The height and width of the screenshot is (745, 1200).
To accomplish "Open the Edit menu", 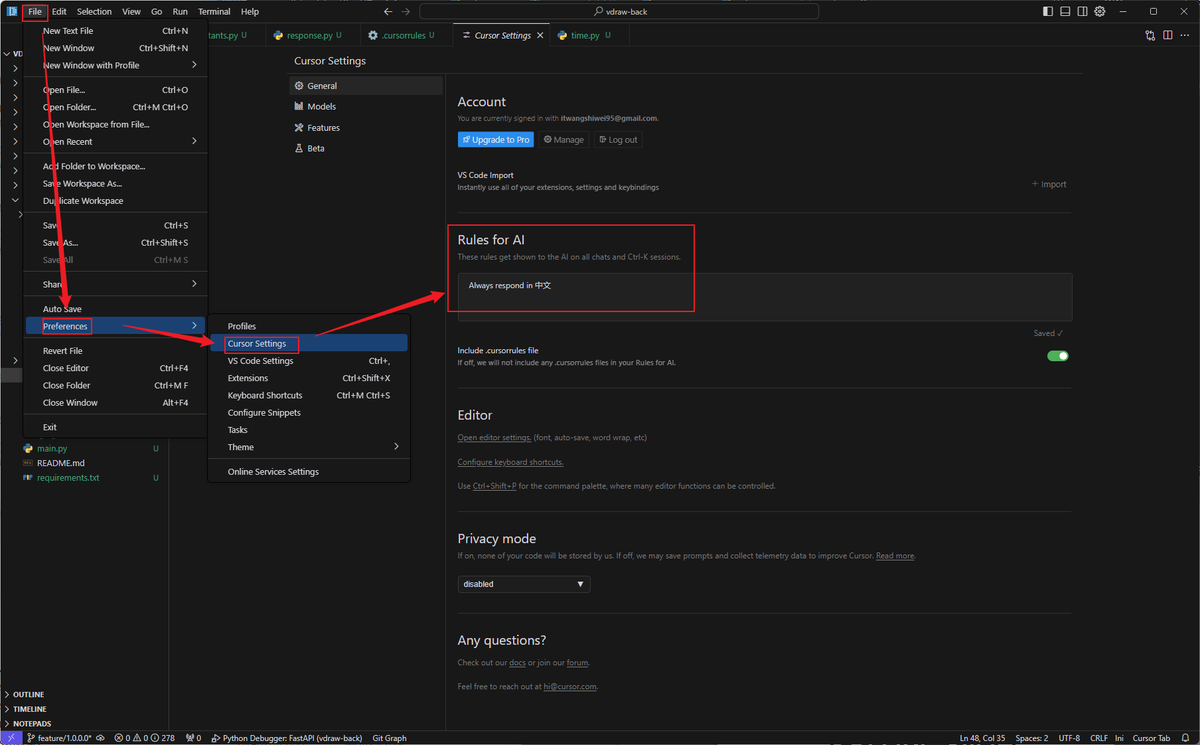I will [59, 11].
